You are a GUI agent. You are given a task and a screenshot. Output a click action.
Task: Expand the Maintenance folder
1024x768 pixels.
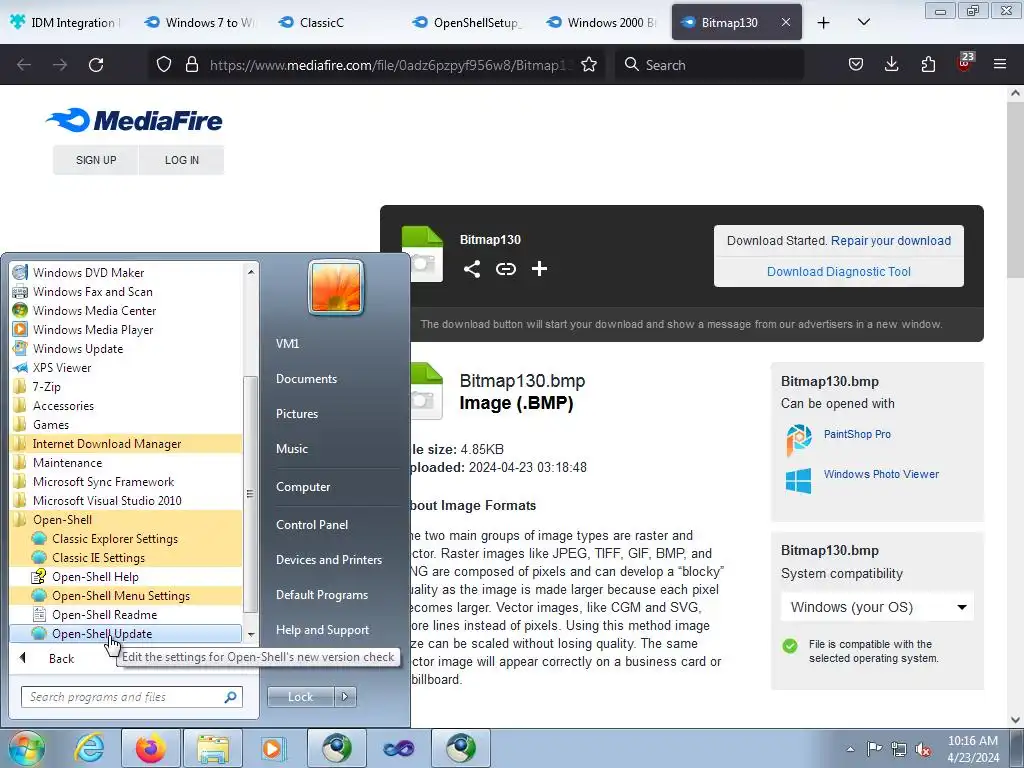click(x=127, y=462)
